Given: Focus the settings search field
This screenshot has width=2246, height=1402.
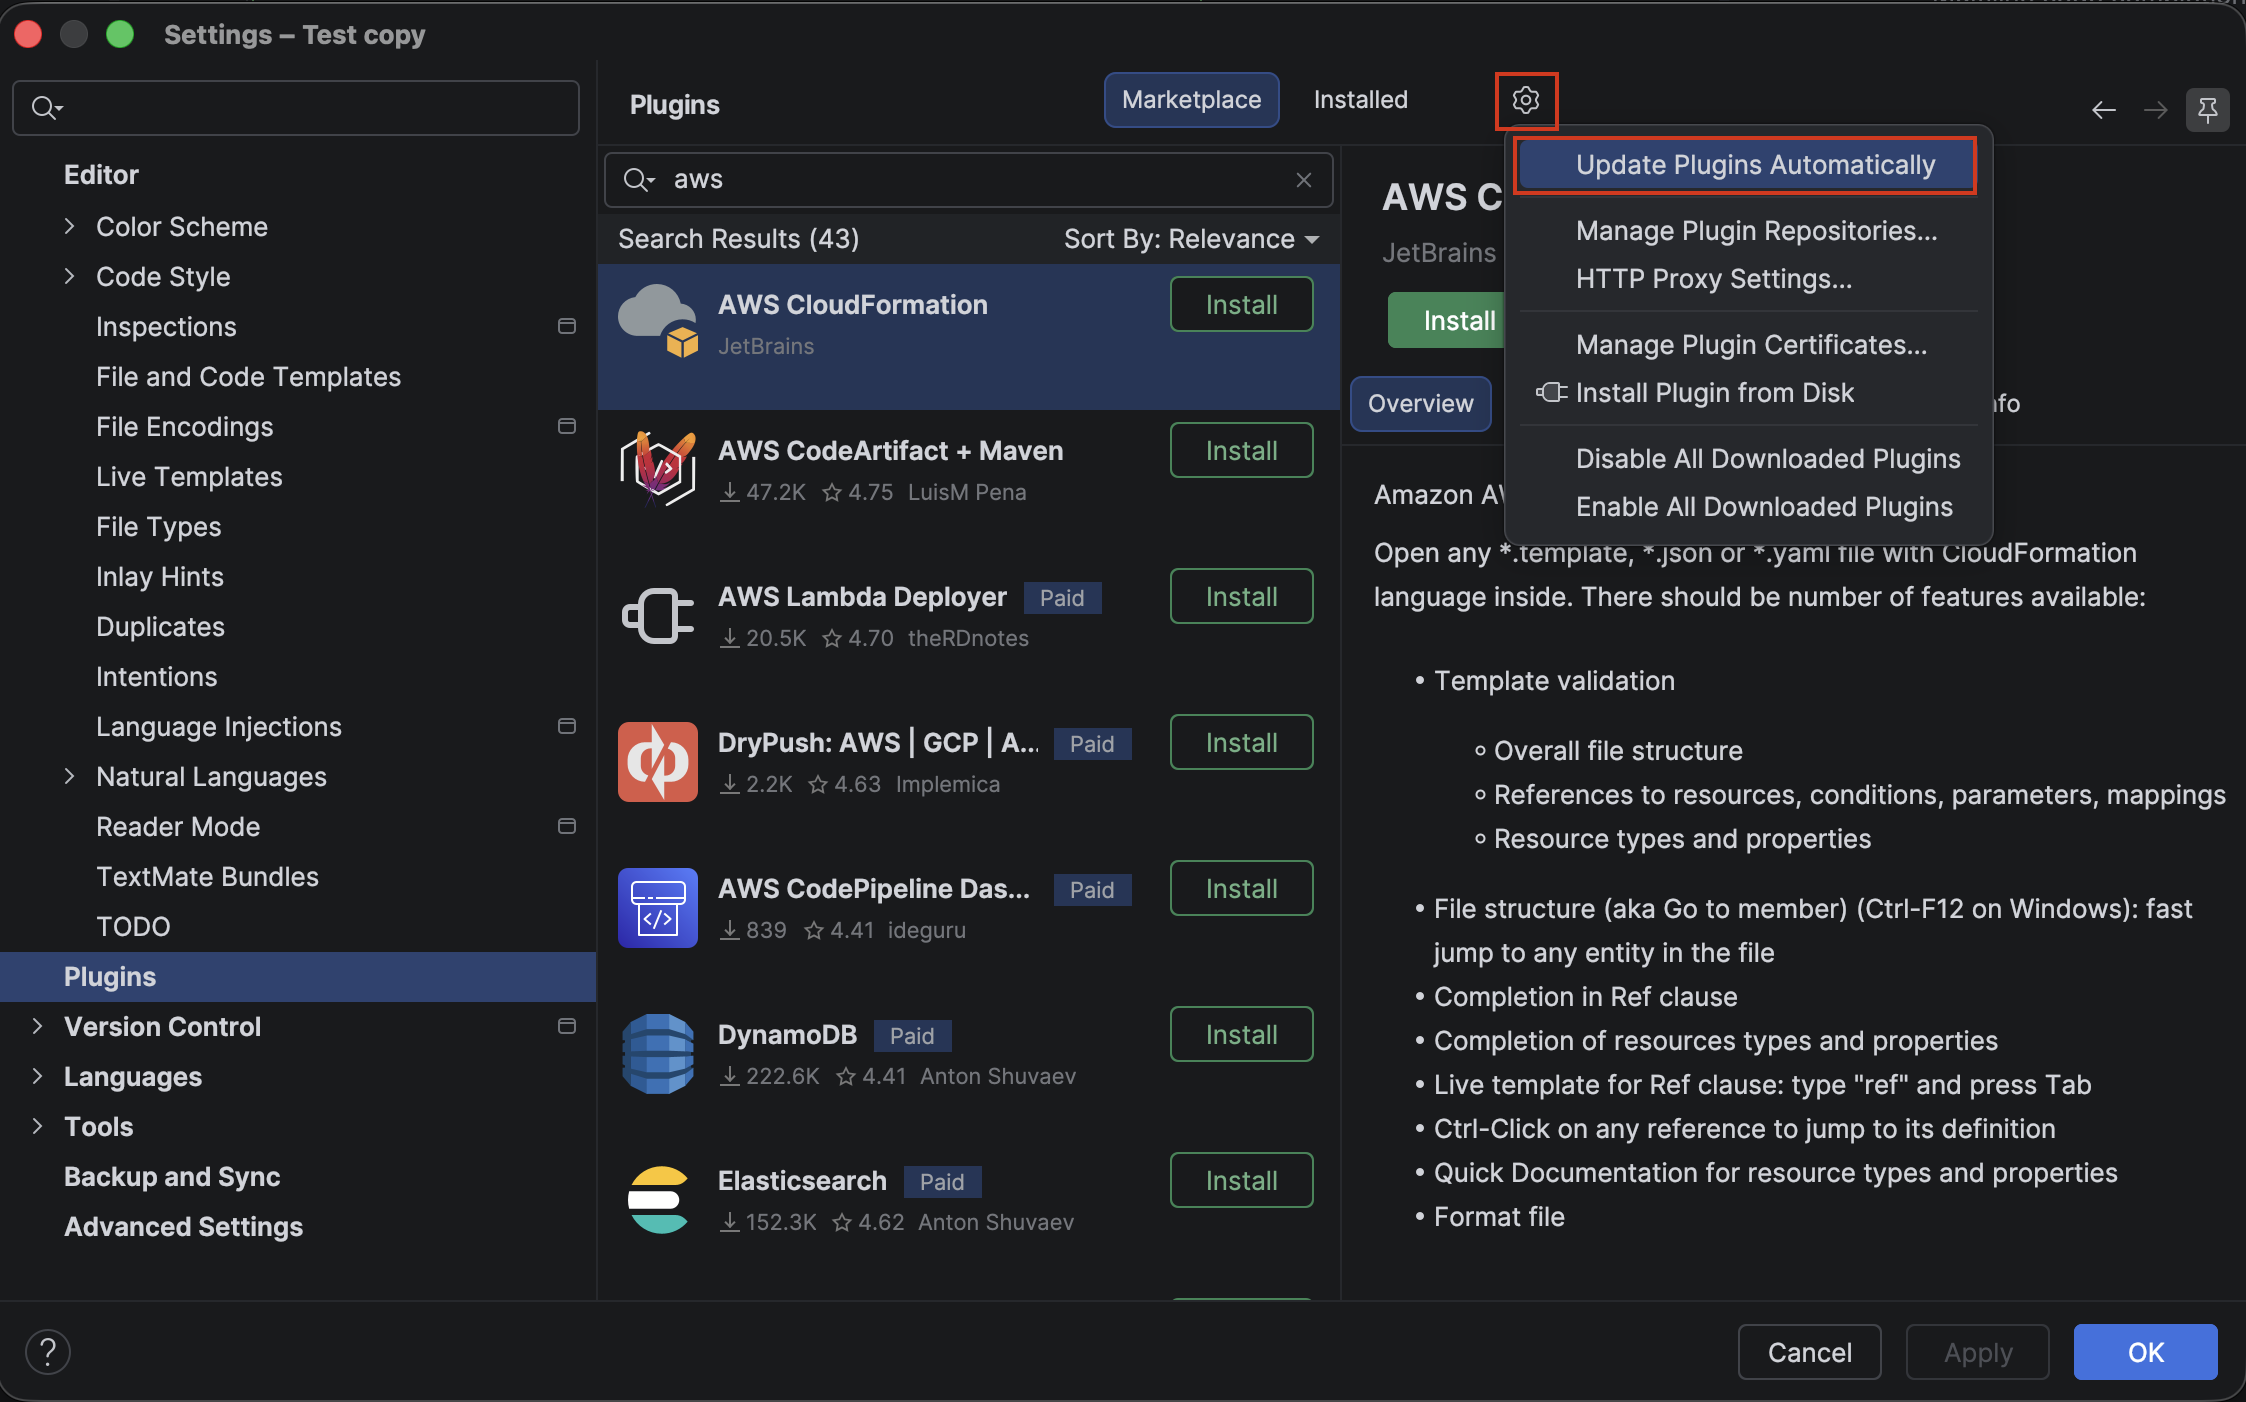Looking at the screenshot, I should pos(296,108).
